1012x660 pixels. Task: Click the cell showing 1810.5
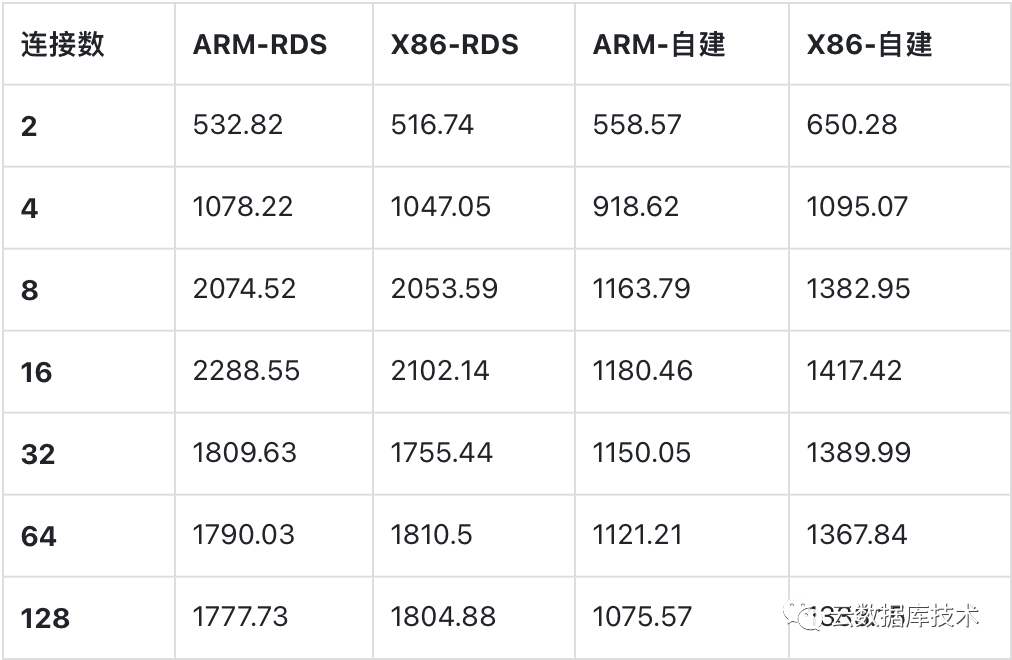(x=432, y=534)
